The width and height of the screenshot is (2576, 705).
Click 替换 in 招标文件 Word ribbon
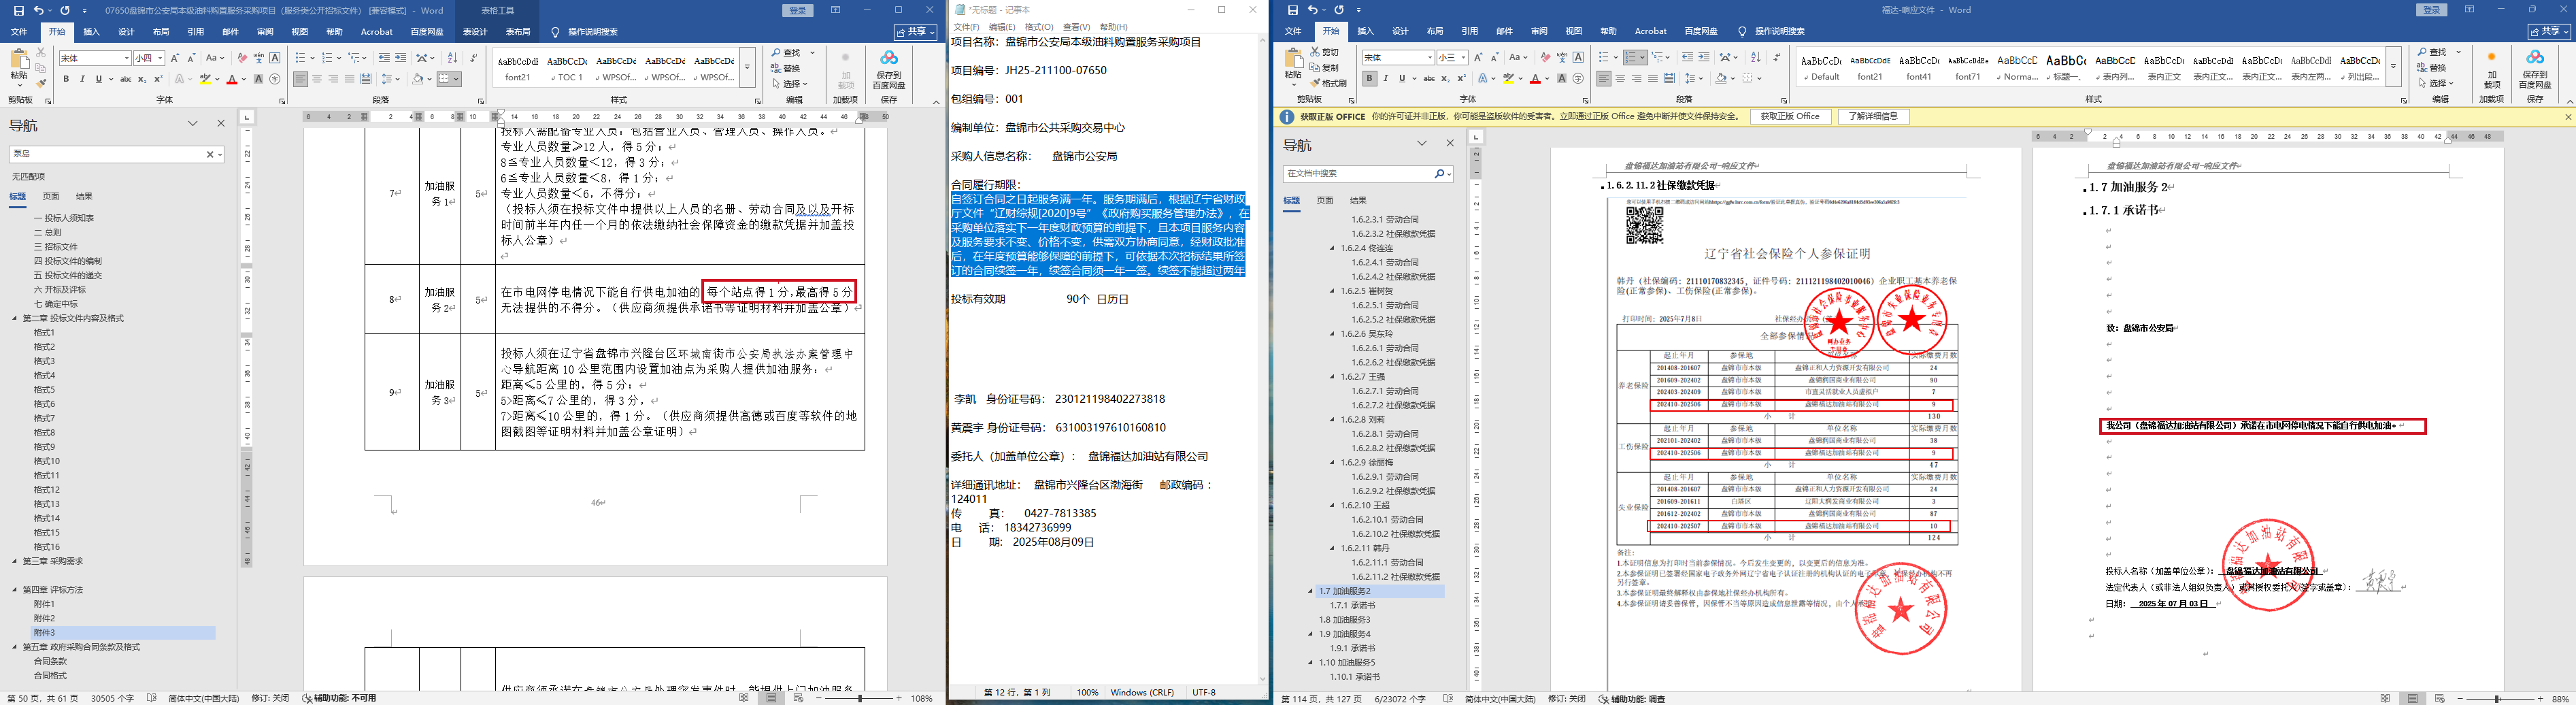786,68
